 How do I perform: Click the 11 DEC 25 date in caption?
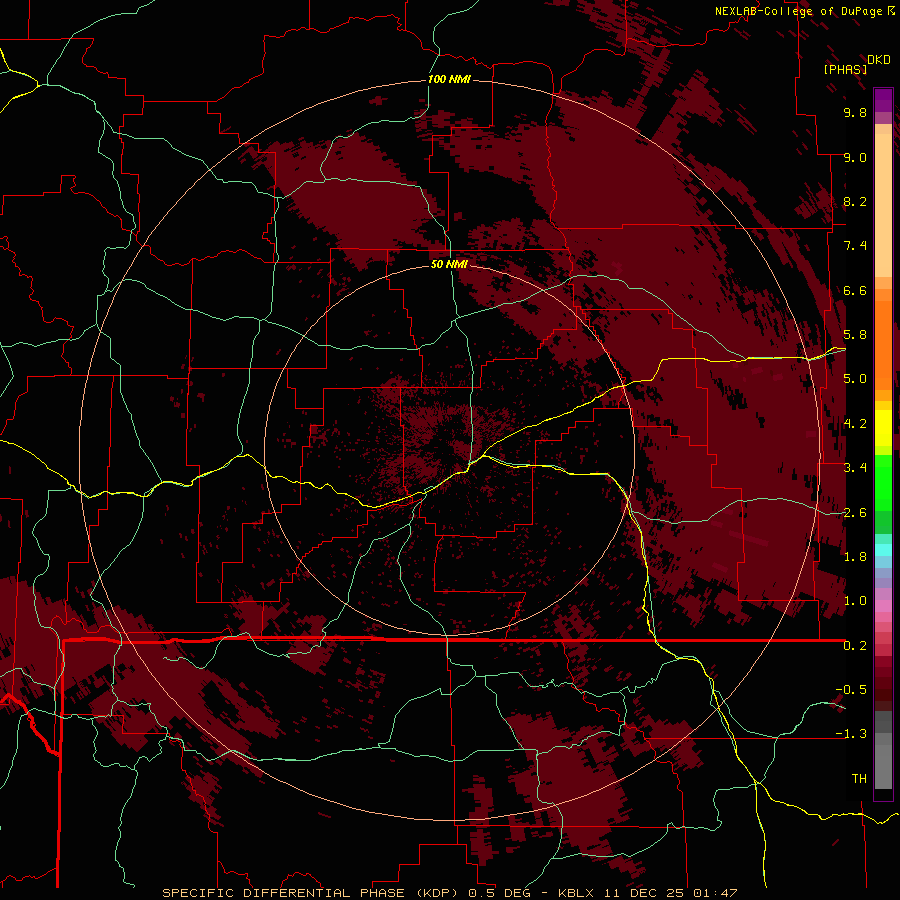[x=645, y=893]
